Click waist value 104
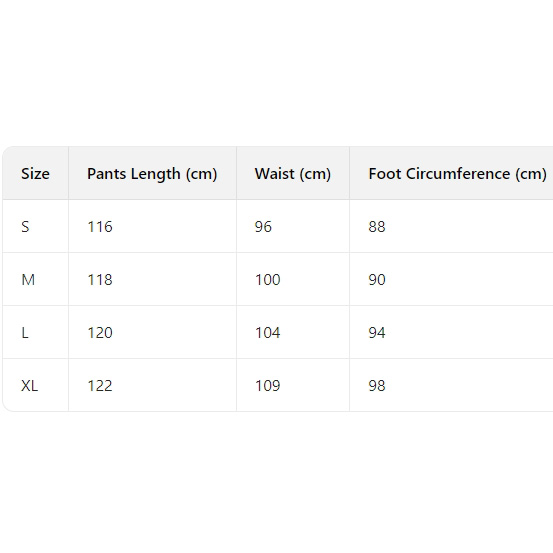Viewport: 553px width, 553px height. pos(268,333)
